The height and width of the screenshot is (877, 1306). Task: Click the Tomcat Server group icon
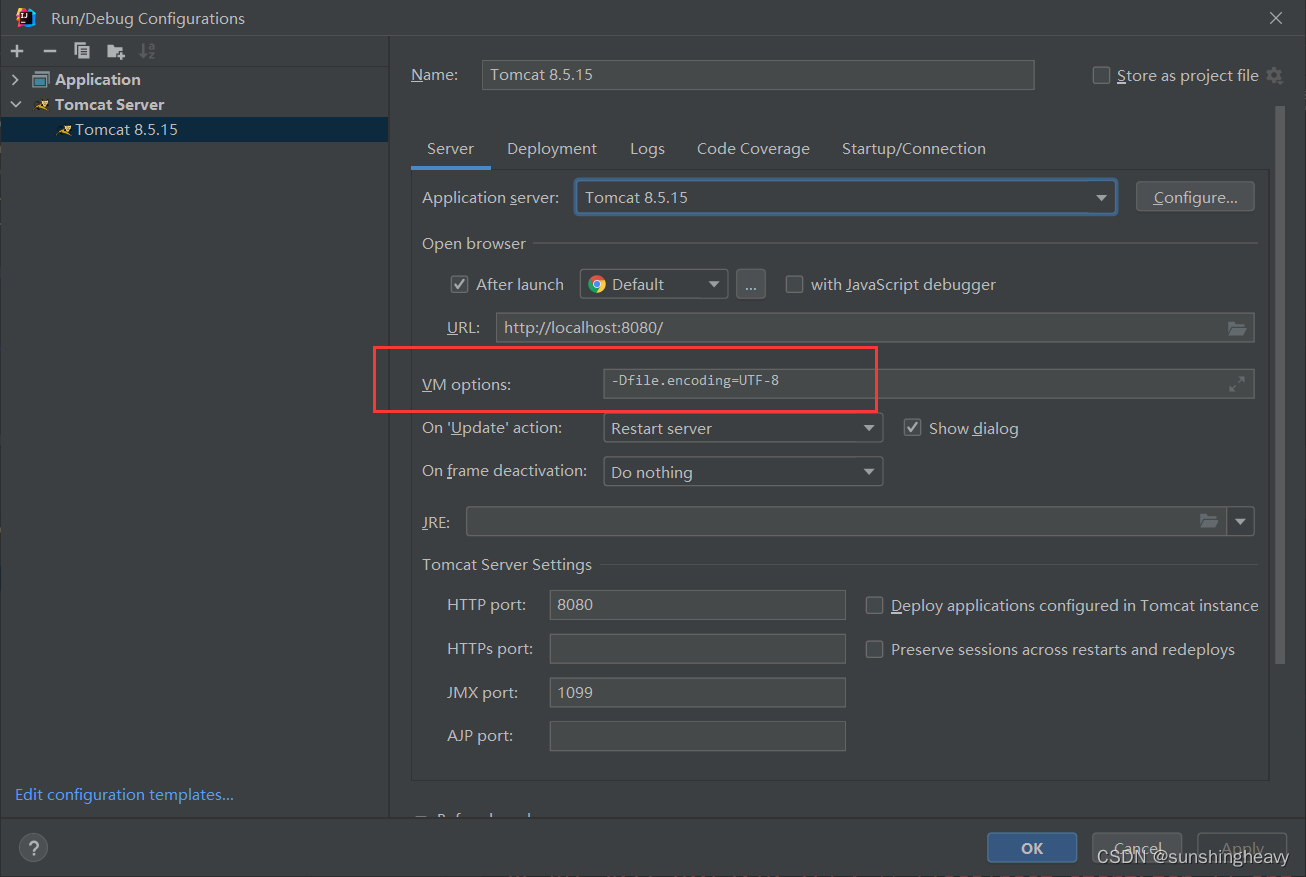[x=41, y=104]
